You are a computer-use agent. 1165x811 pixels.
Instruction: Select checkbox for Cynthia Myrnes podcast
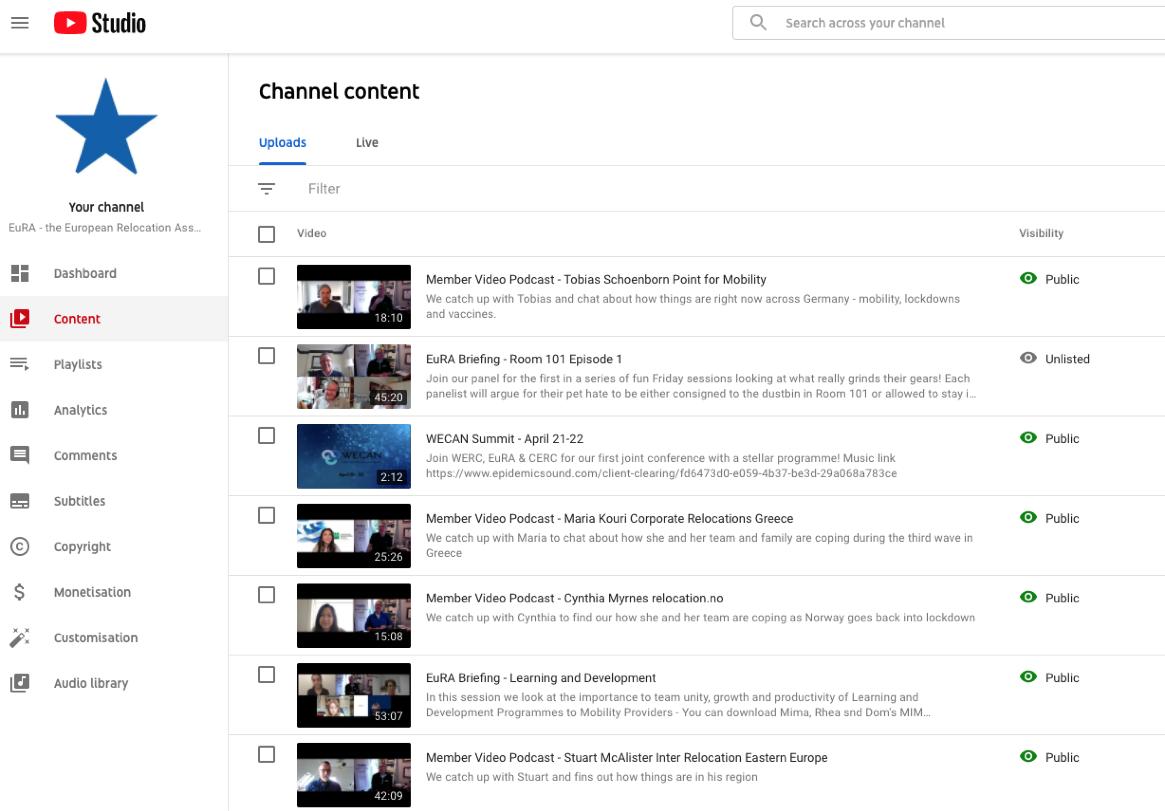click(266, 595)
